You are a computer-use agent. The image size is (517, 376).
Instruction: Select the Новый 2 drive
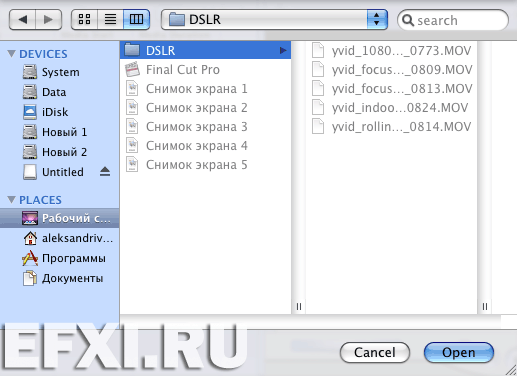59,152
